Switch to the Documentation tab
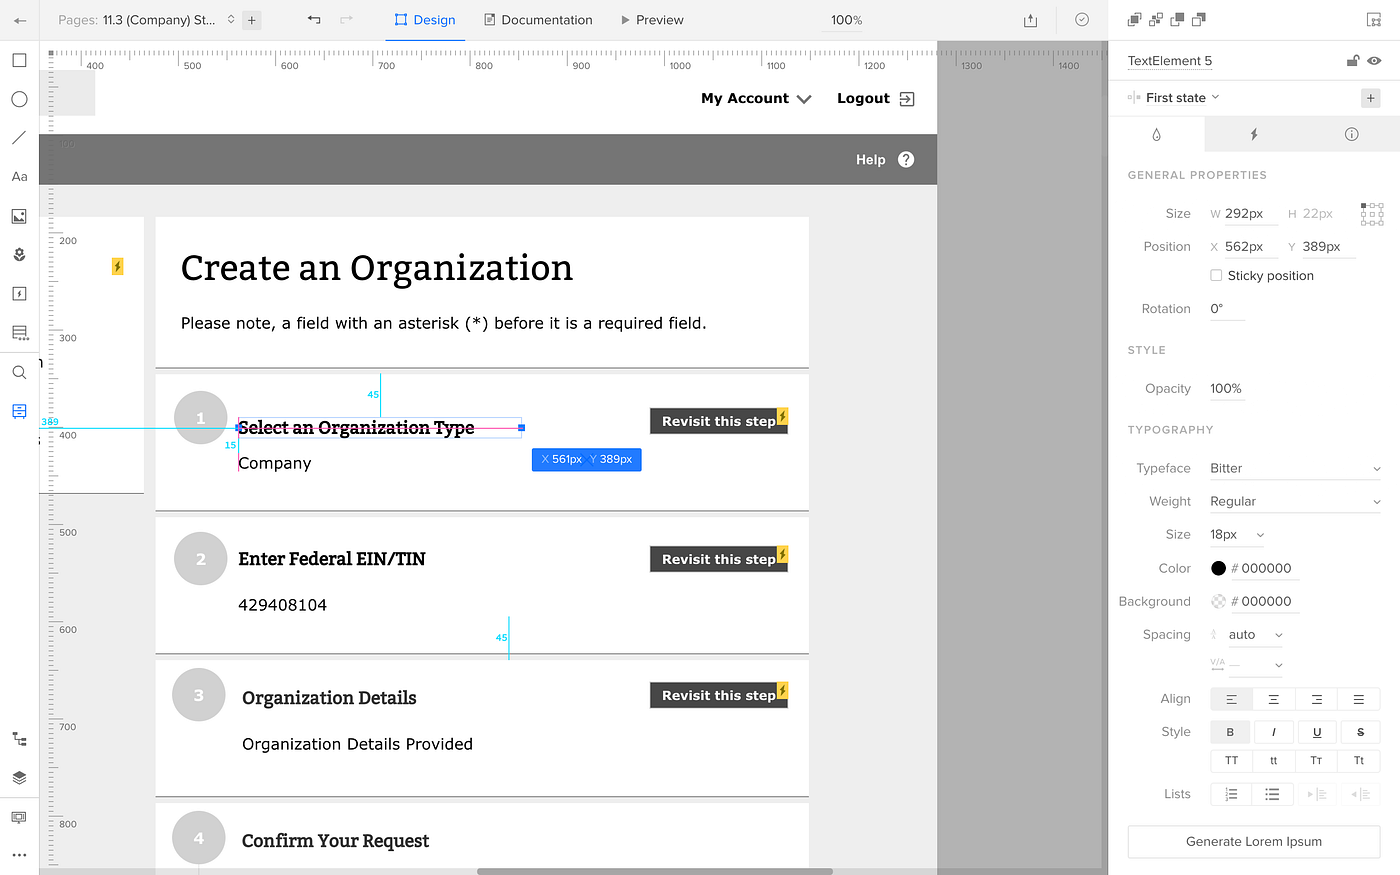 [538, 20]
